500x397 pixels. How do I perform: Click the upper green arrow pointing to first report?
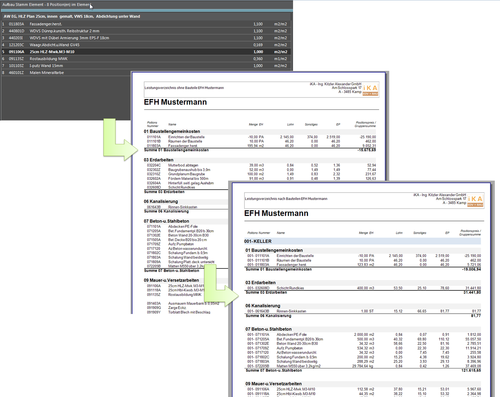click(121, 139)
